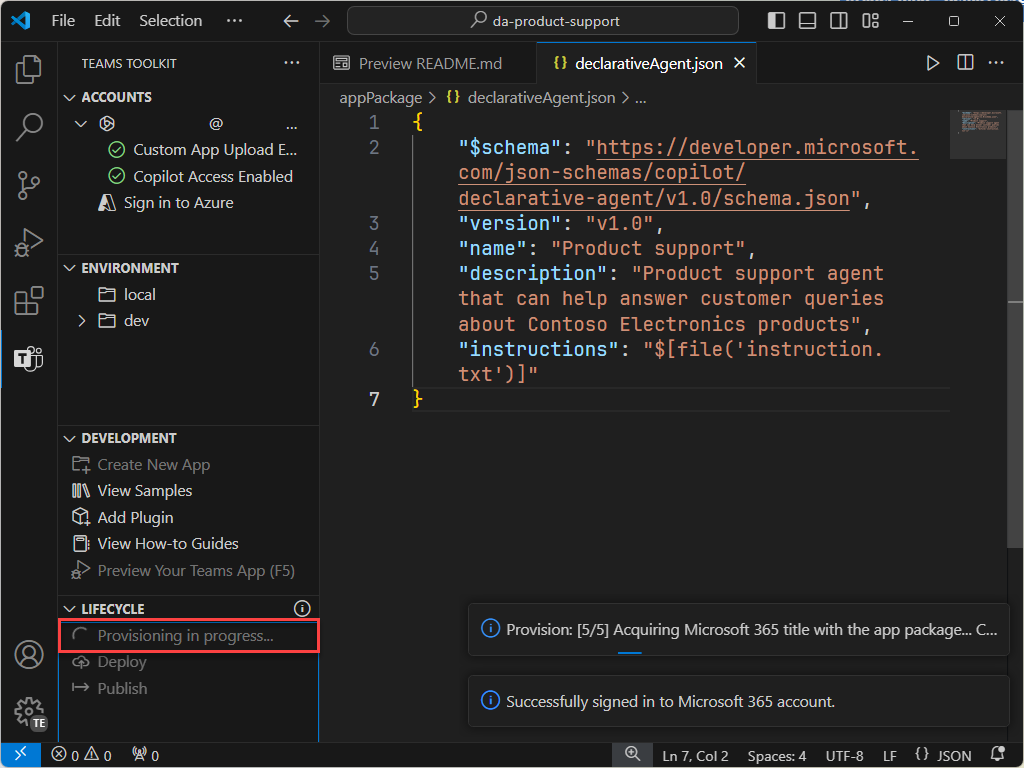The width and height of the screenshot is (1024, 768).
Task: Open the Extensions view
Action: (x=29, y=301)
